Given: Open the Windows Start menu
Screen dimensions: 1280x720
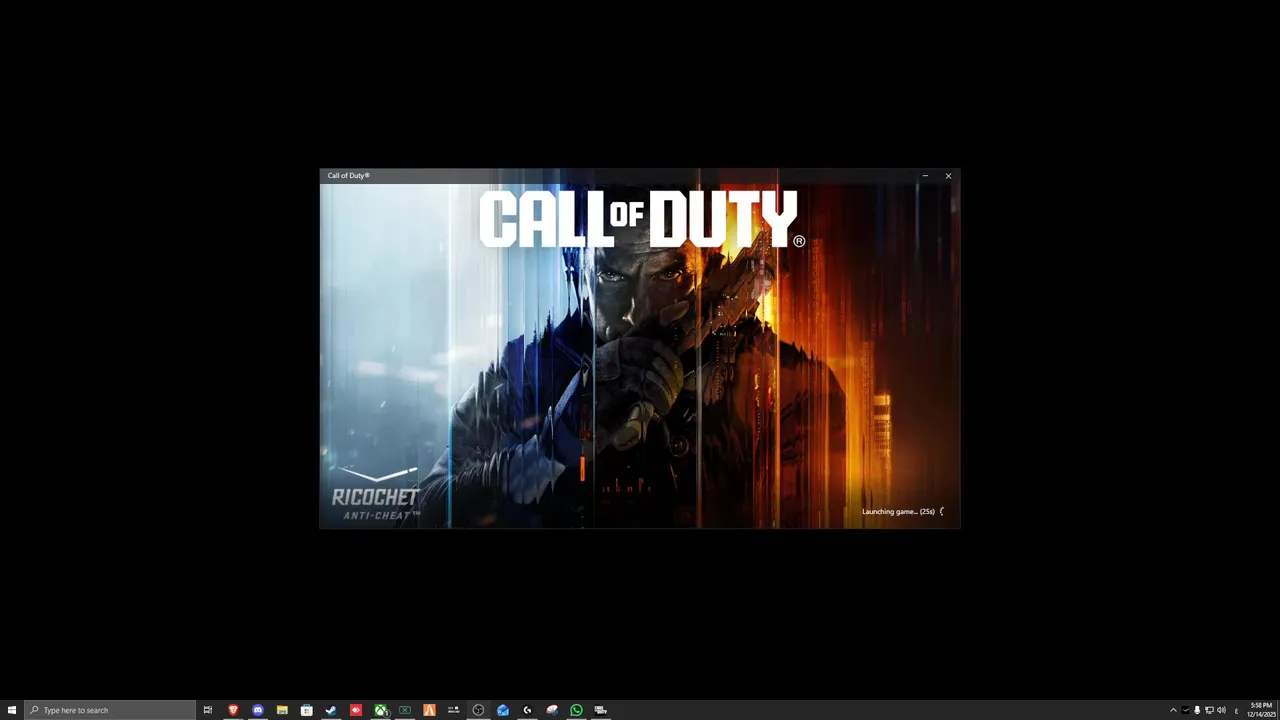Looking at the screenshot, I should click(x=12, y=710).
